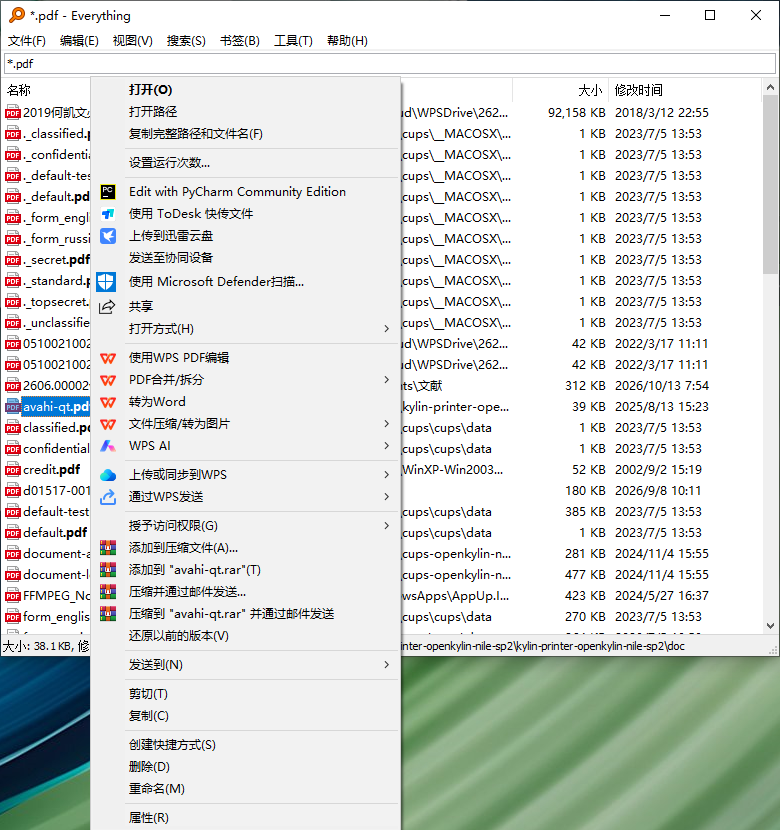Viewport: 780px width, 830px height.
Task: Expand the 打开方式(H) submenu arrow
Action: 387,329
